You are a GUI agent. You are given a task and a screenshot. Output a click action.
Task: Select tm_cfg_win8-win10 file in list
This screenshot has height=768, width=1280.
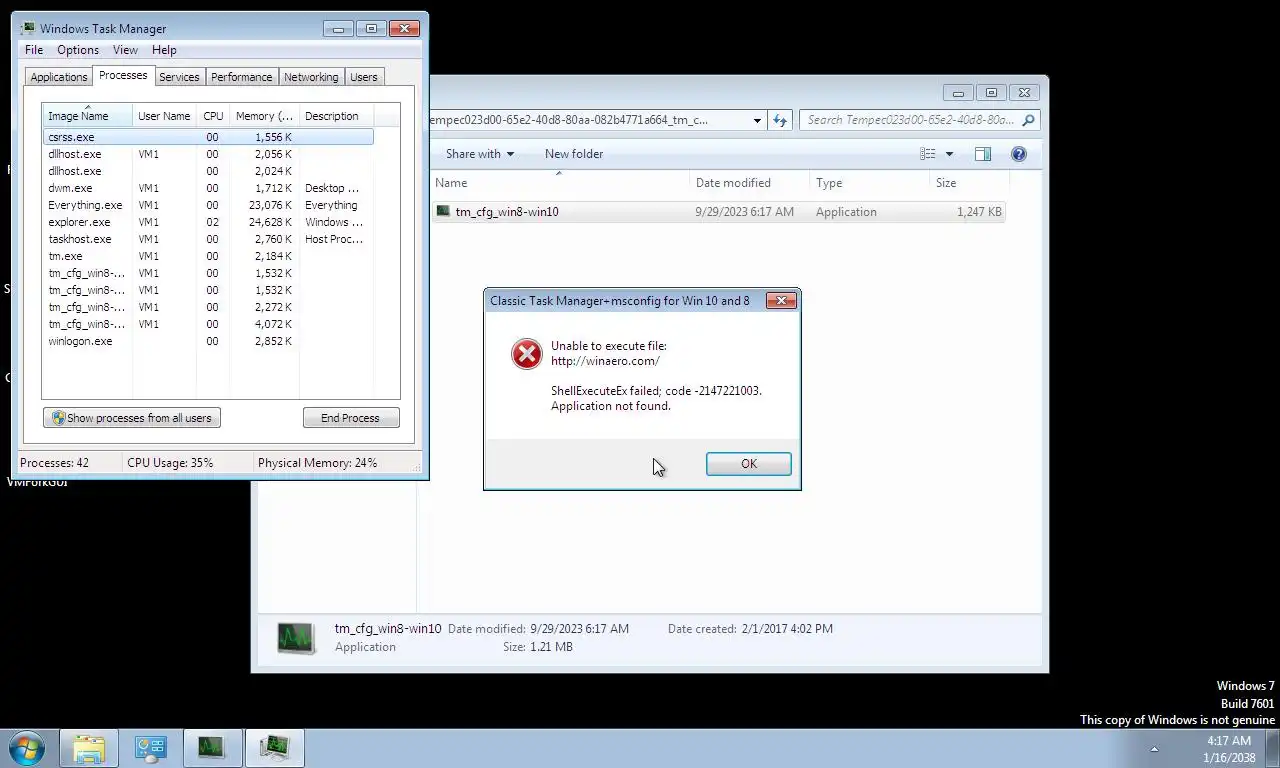click(x=718, y=212)
